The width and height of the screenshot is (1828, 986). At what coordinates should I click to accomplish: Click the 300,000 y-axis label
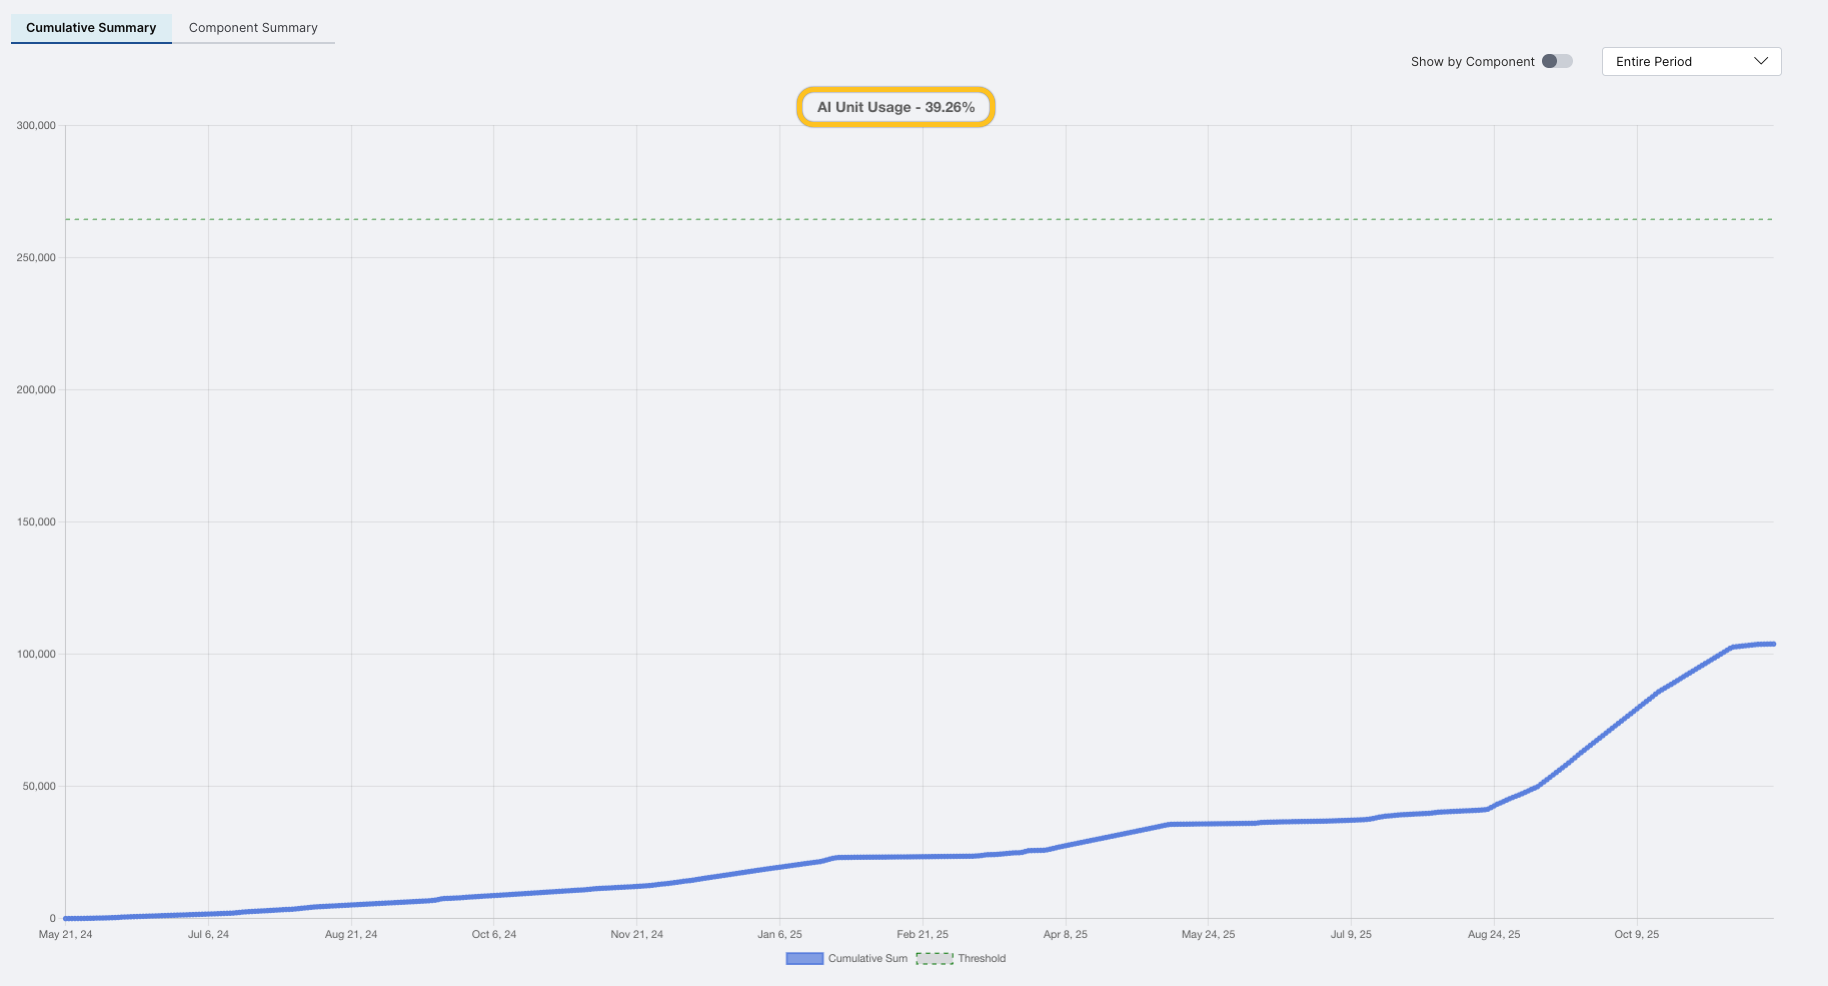[x=37, y=125]
